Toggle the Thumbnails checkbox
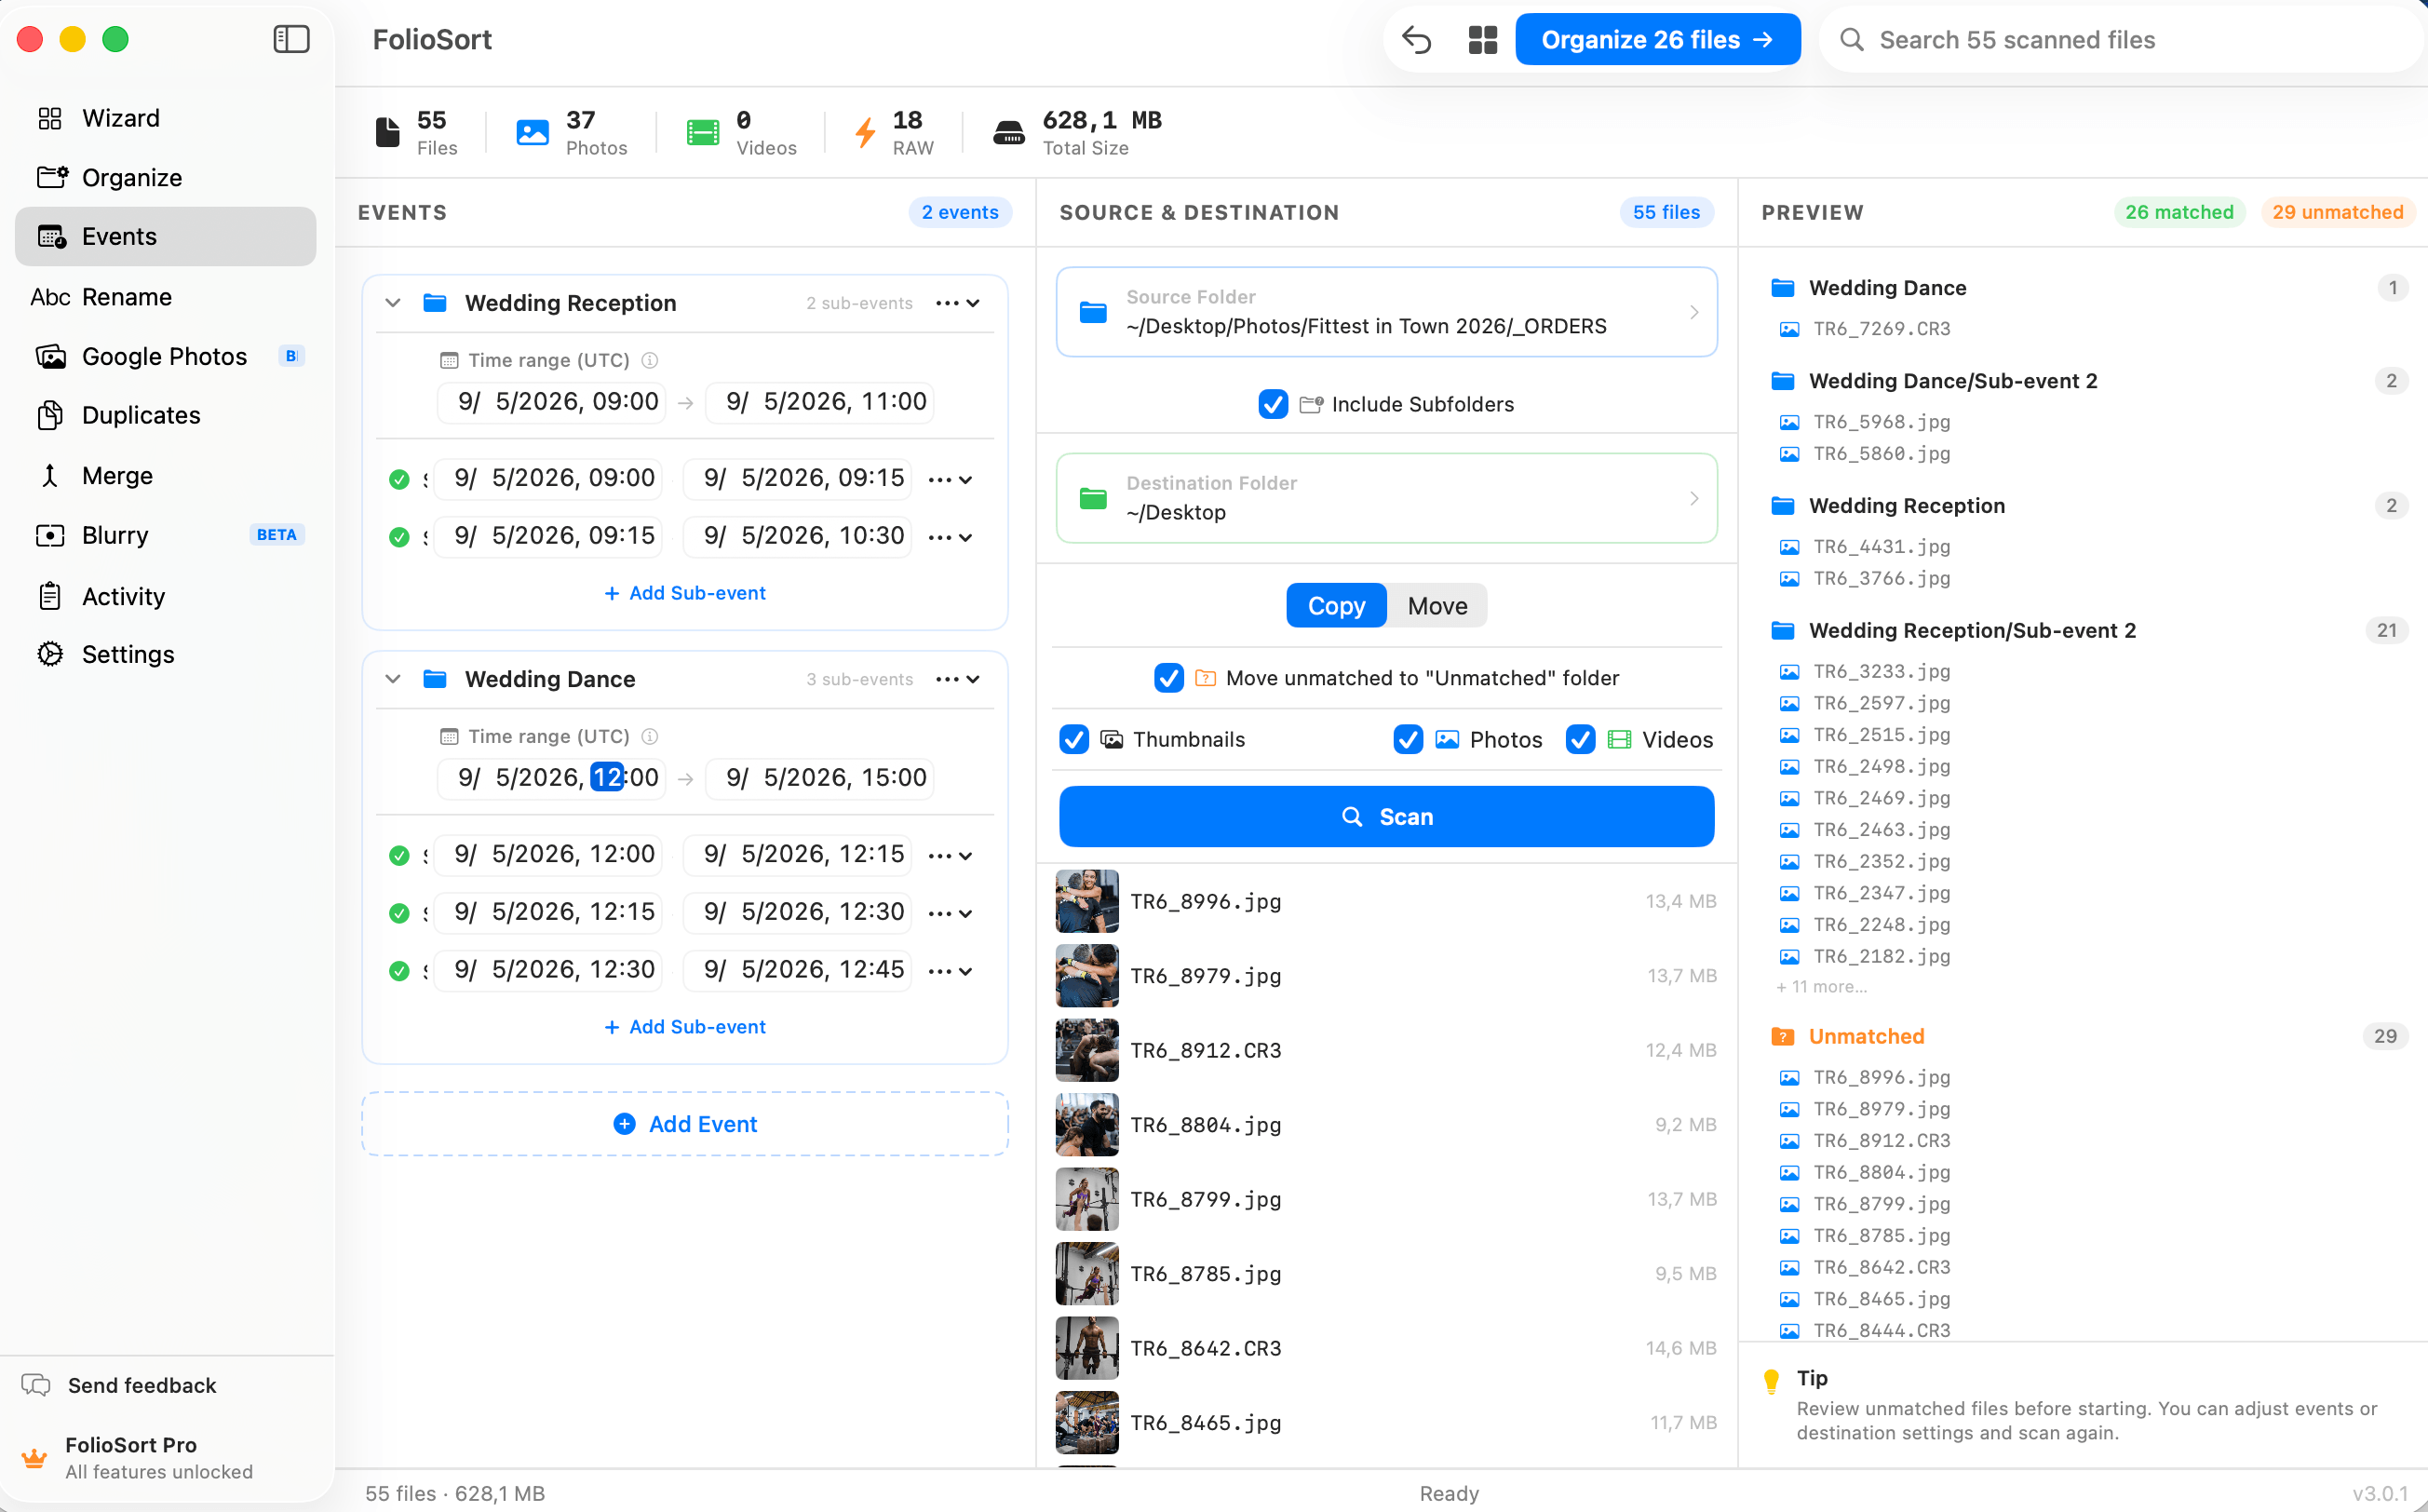Viewport: 2428px width, 1512px height. [1074, 739]
